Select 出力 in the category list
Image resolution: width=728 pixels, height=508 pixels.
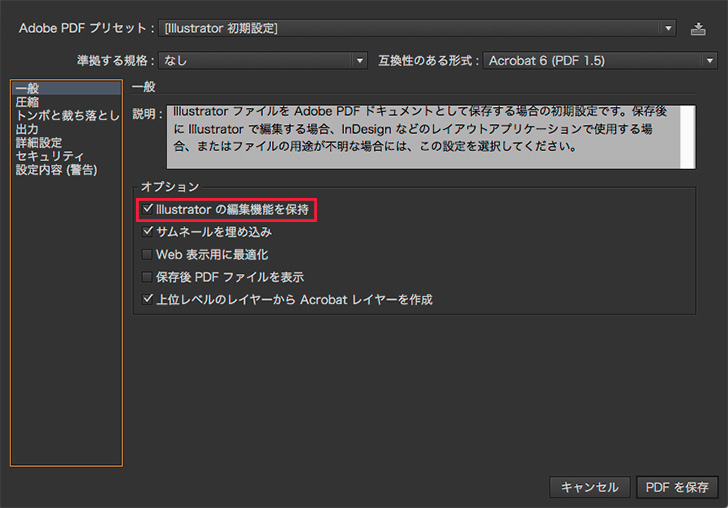pyautogui.click(x=67, y=129)
